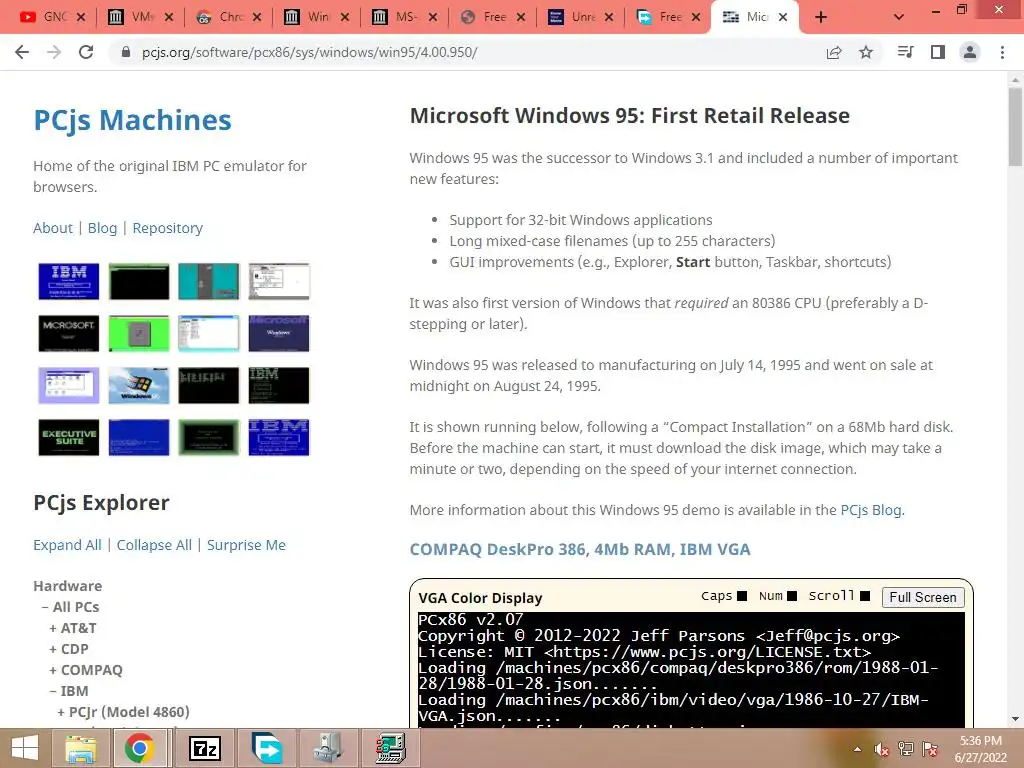The height and width of the screenshot is (768, 1024).
Task: Switch to the 'VM' archive tab
Action: pos(134,17)
